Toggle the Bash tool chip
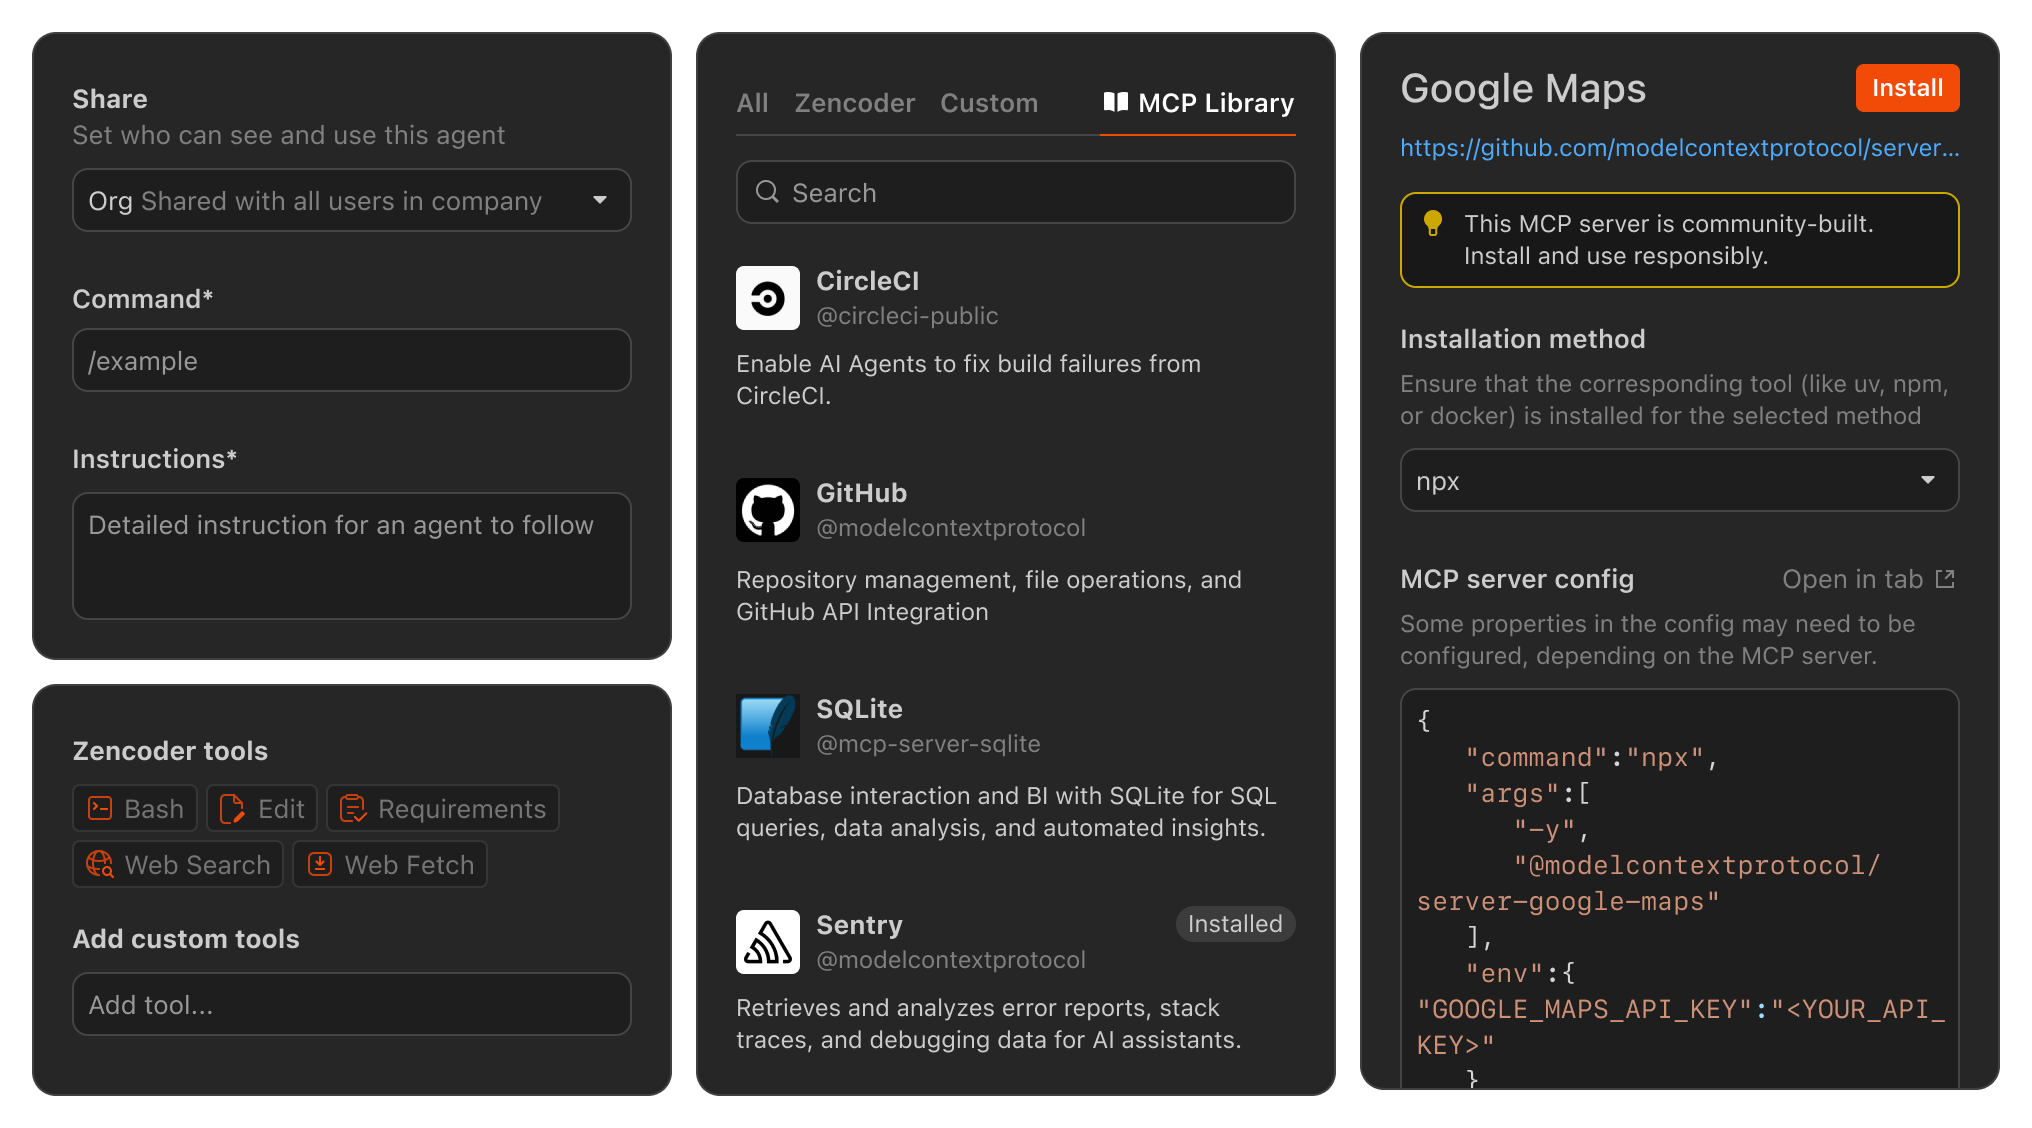 click(x=135, y=808)
